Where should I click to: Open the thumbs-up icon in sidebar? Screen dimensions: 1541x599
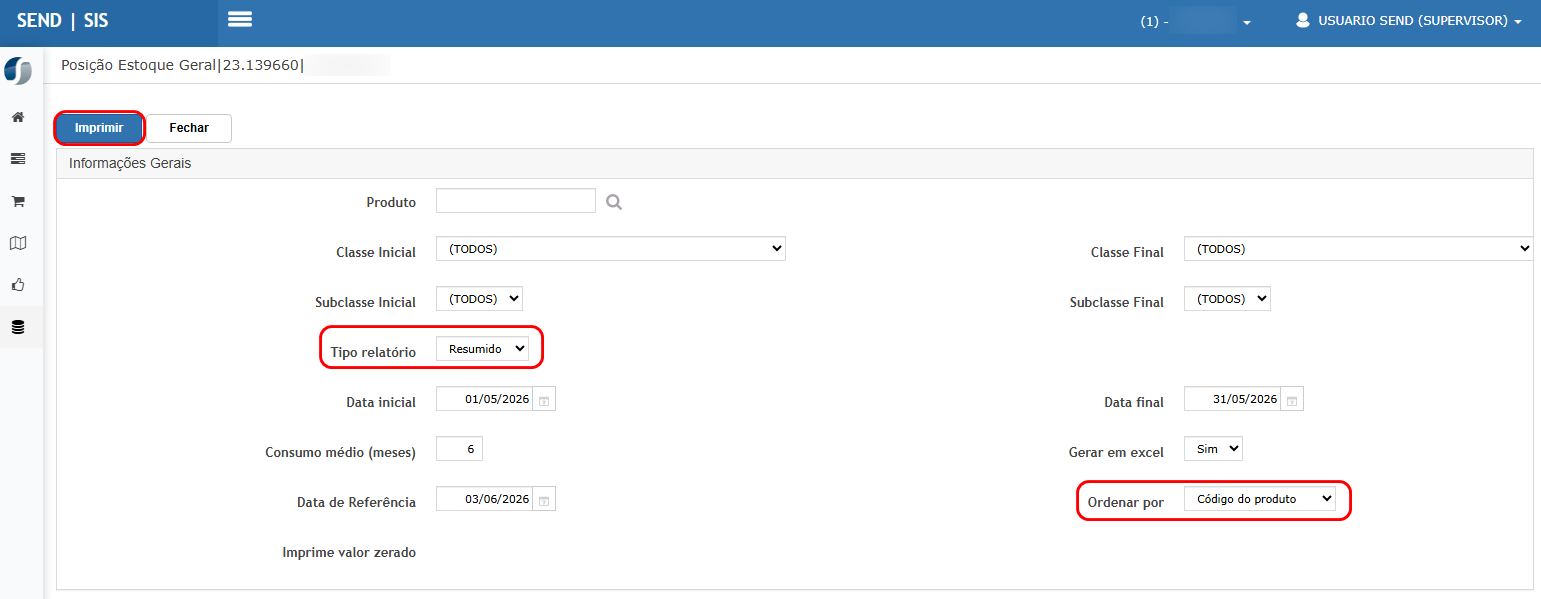pos(17,285)
